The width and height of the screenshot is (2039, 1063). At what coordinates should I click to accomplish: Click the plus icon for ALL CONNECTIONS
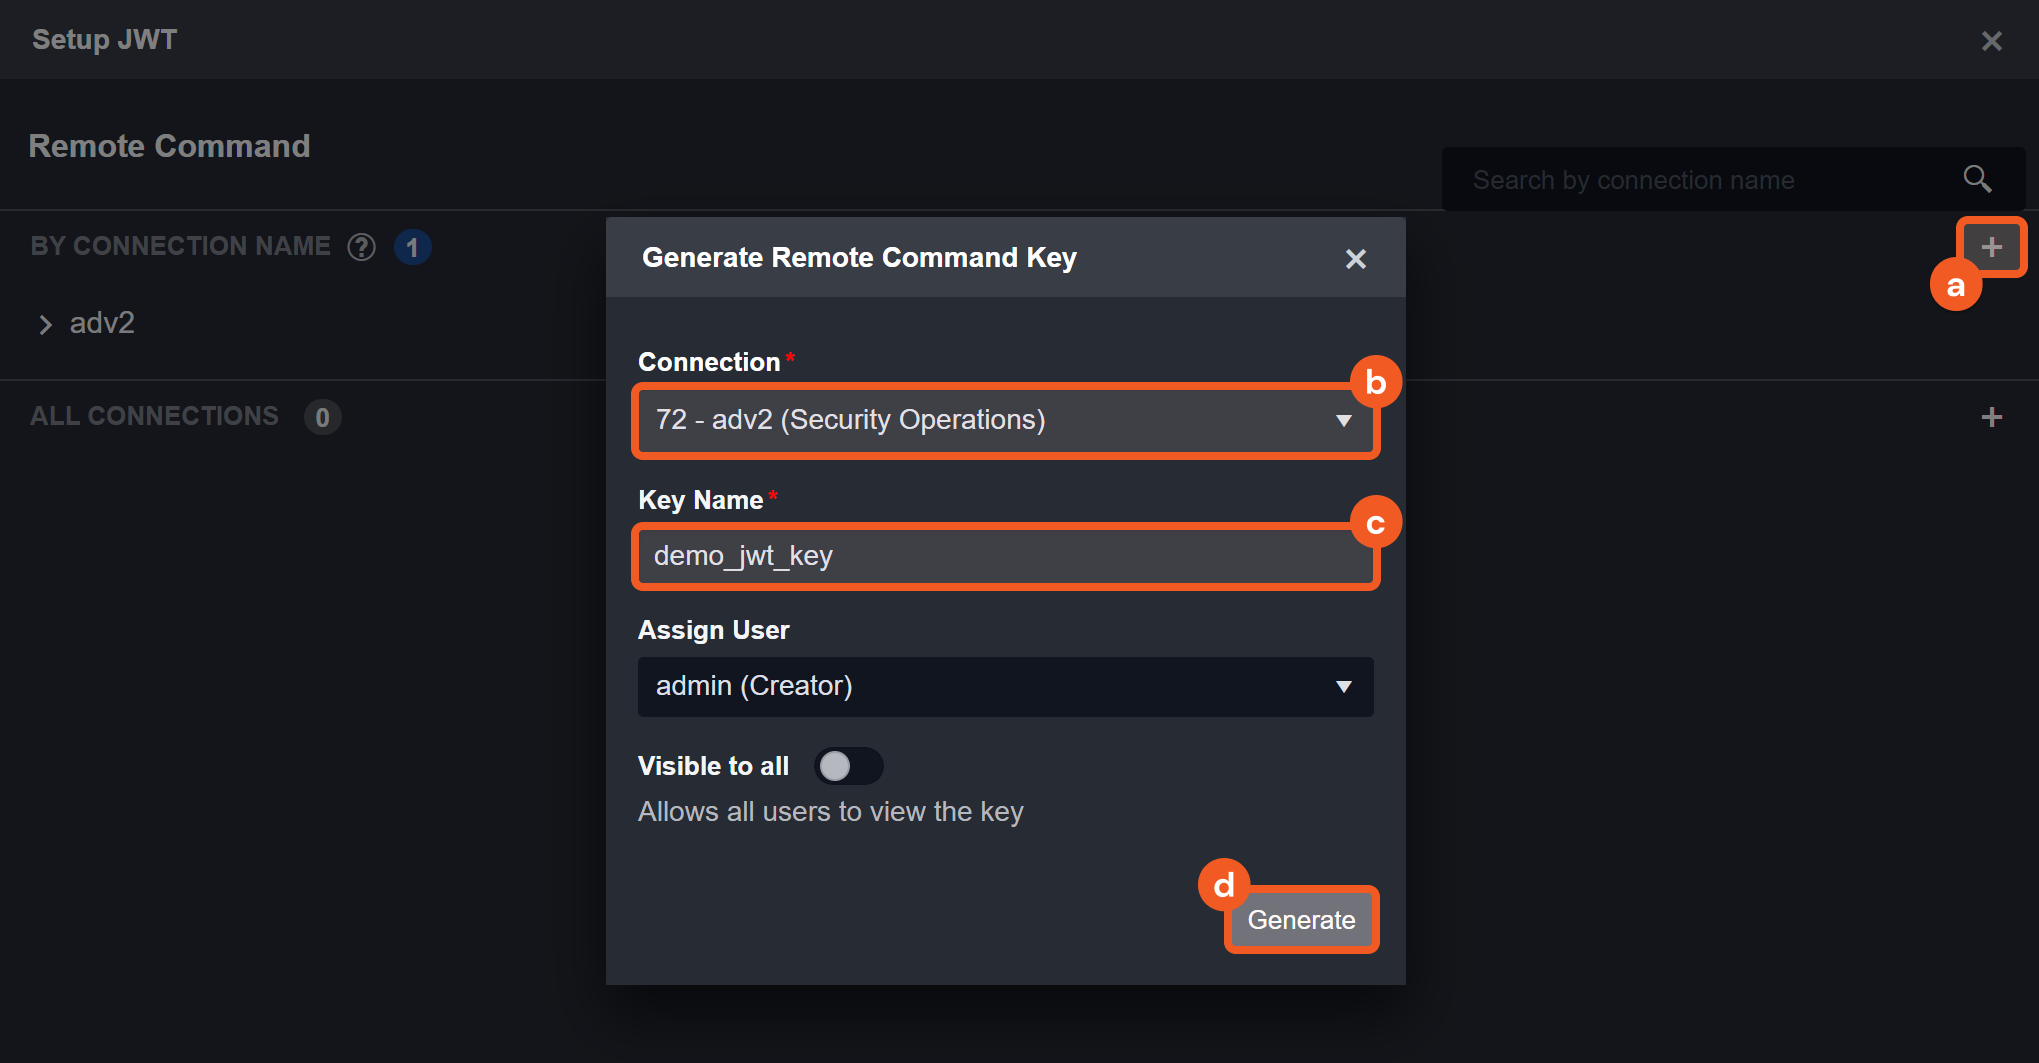pyautogui.click(x=1991, y=417)
